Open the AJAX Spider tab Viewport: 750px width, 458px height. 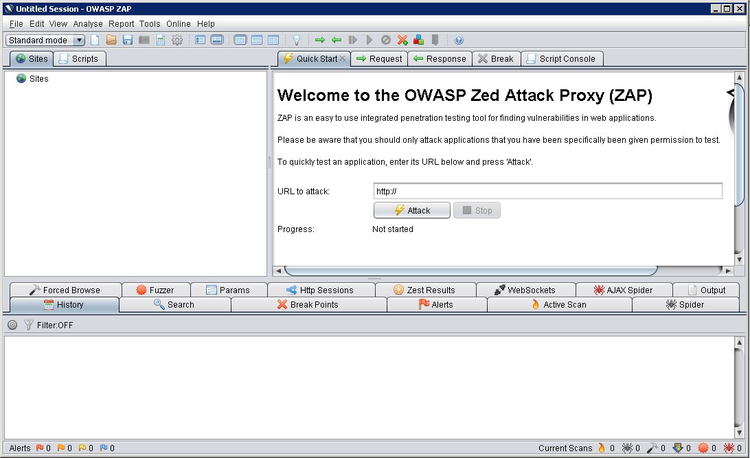coord(624,290)
